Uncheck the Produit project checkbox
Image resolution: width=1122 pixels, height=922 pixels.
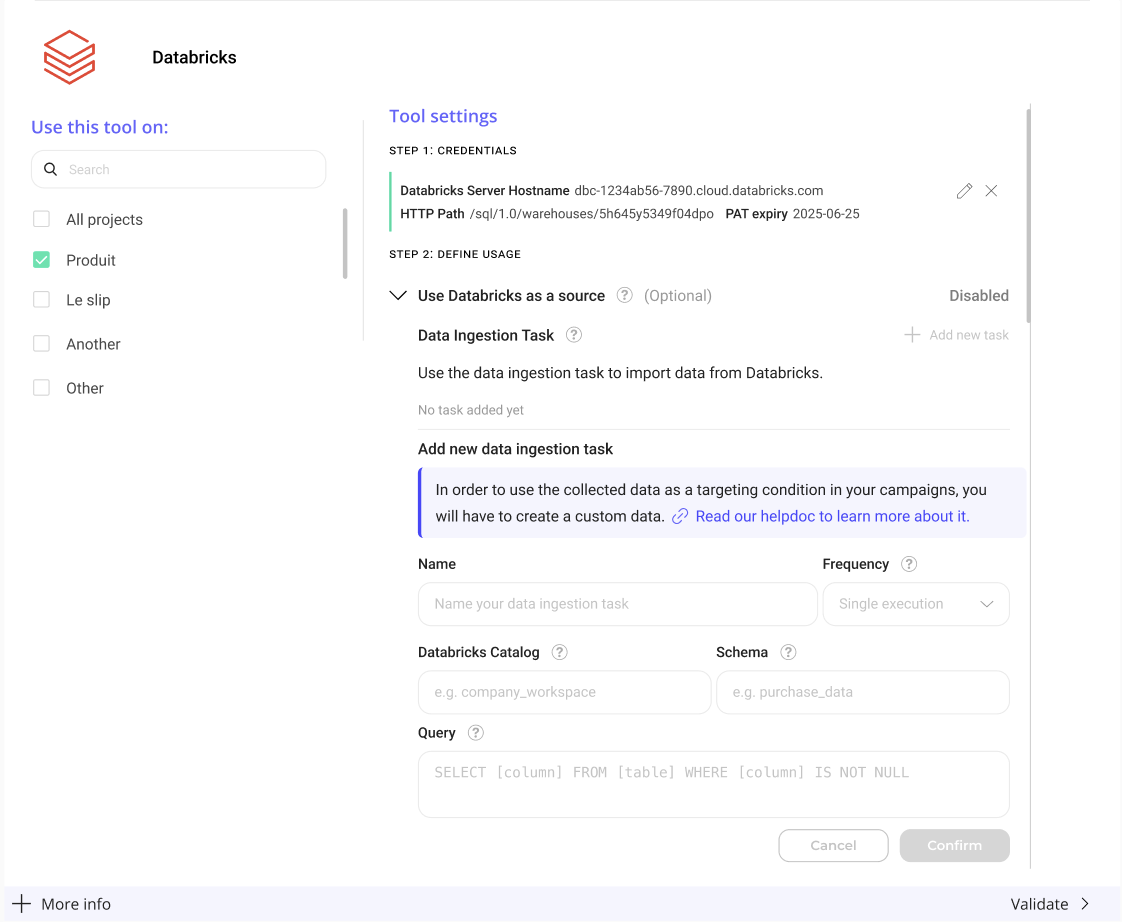[x=42, y=260]
